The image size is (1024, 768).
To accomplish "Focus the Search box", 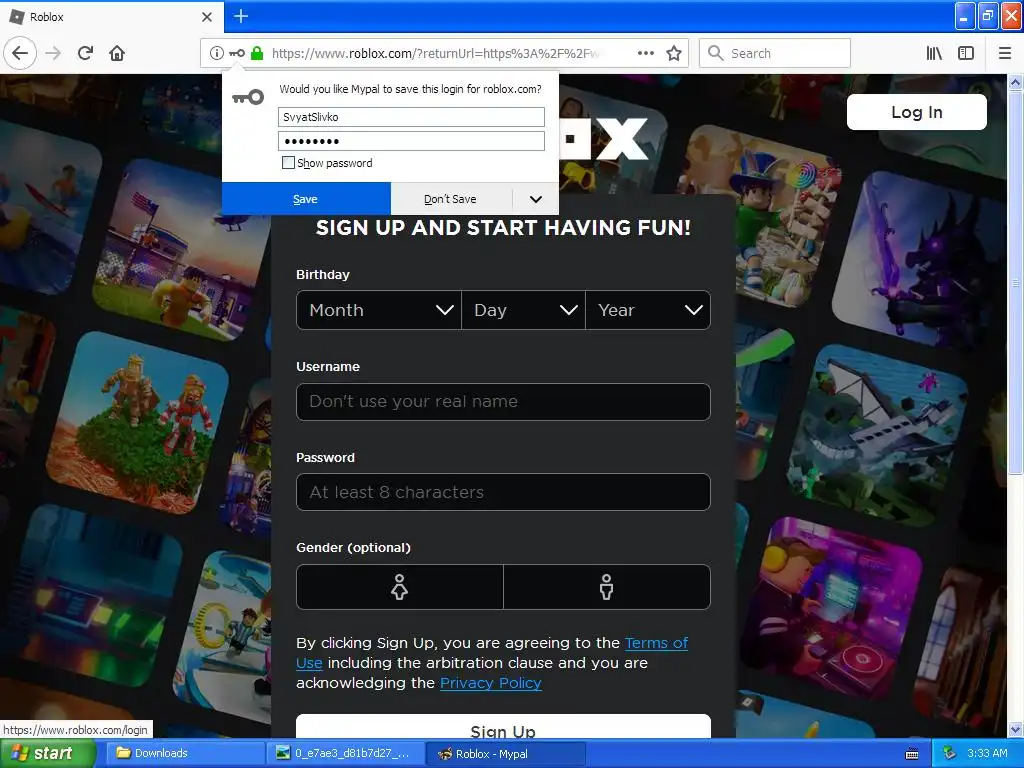I will 775,53.
